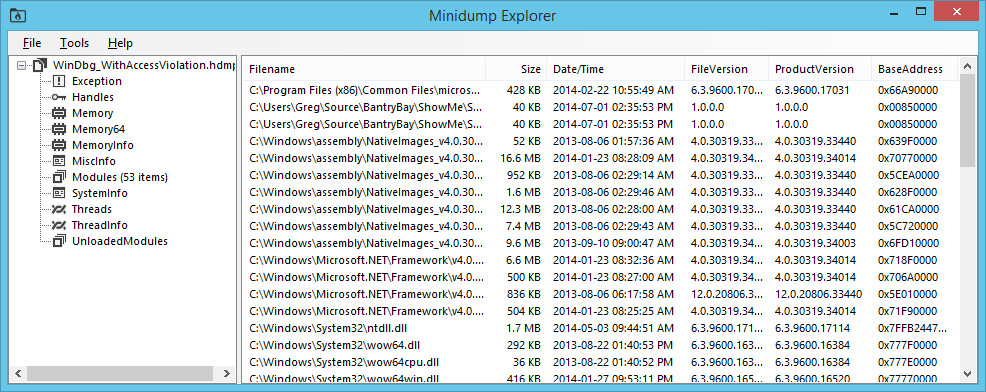Click date 2014-01-23 08:32:36 AM
This screenshot has width=986, height=392.
pyautogui.click(x=613, y=260)
